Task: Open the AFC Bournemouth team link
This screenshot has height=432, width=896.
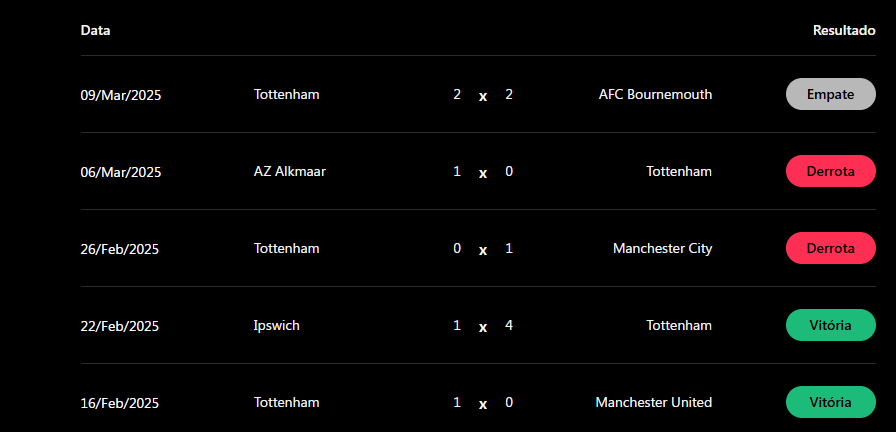Action: pyautogui.click(x=655, y=95)
